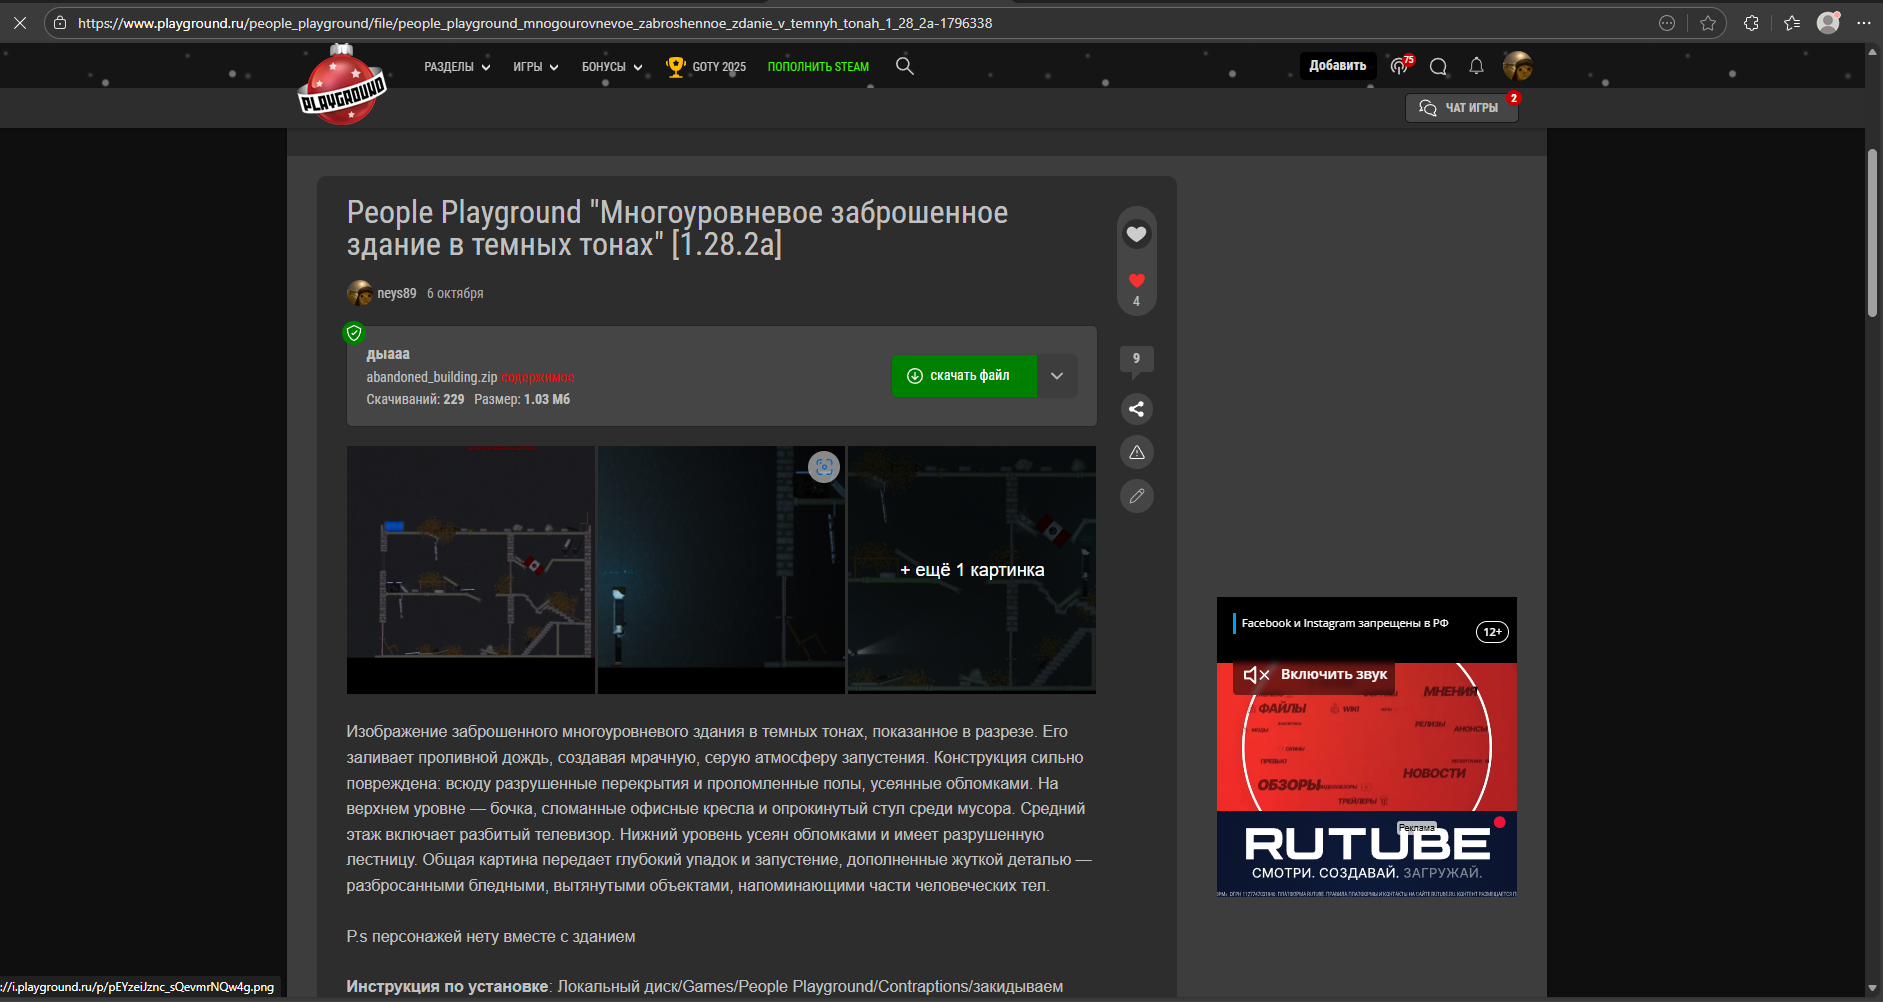1883x1002 pixels.
Task: Click the page vertical scrollbar thumb
Action: (x=1872, y=232)
